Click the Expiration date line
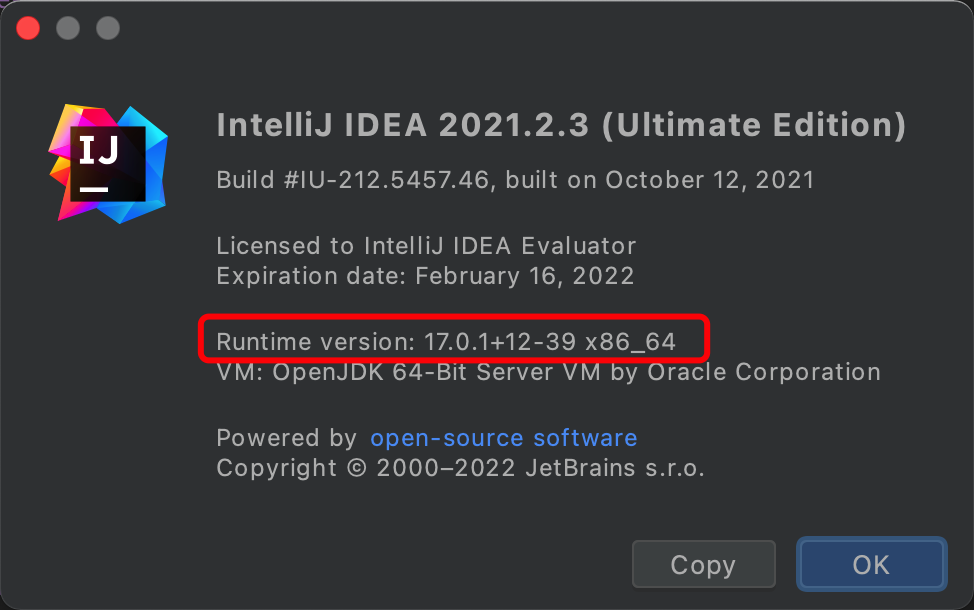 (x=425, y=275)
